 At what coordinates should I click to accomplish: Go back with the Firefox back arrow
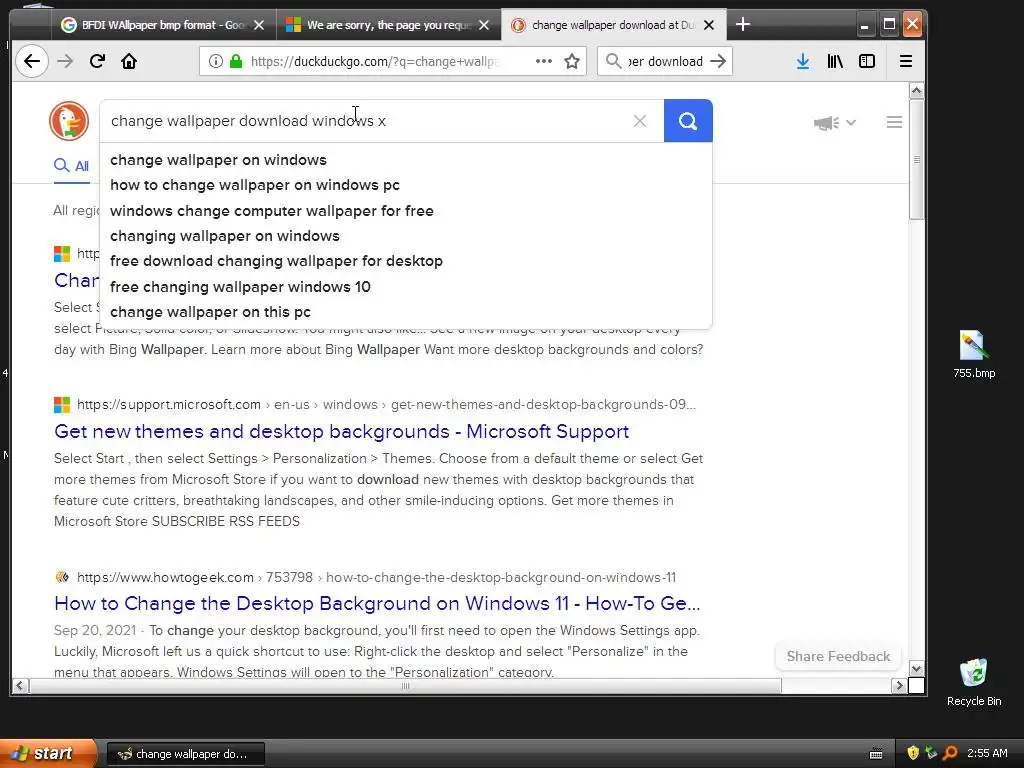coord(31,61)
